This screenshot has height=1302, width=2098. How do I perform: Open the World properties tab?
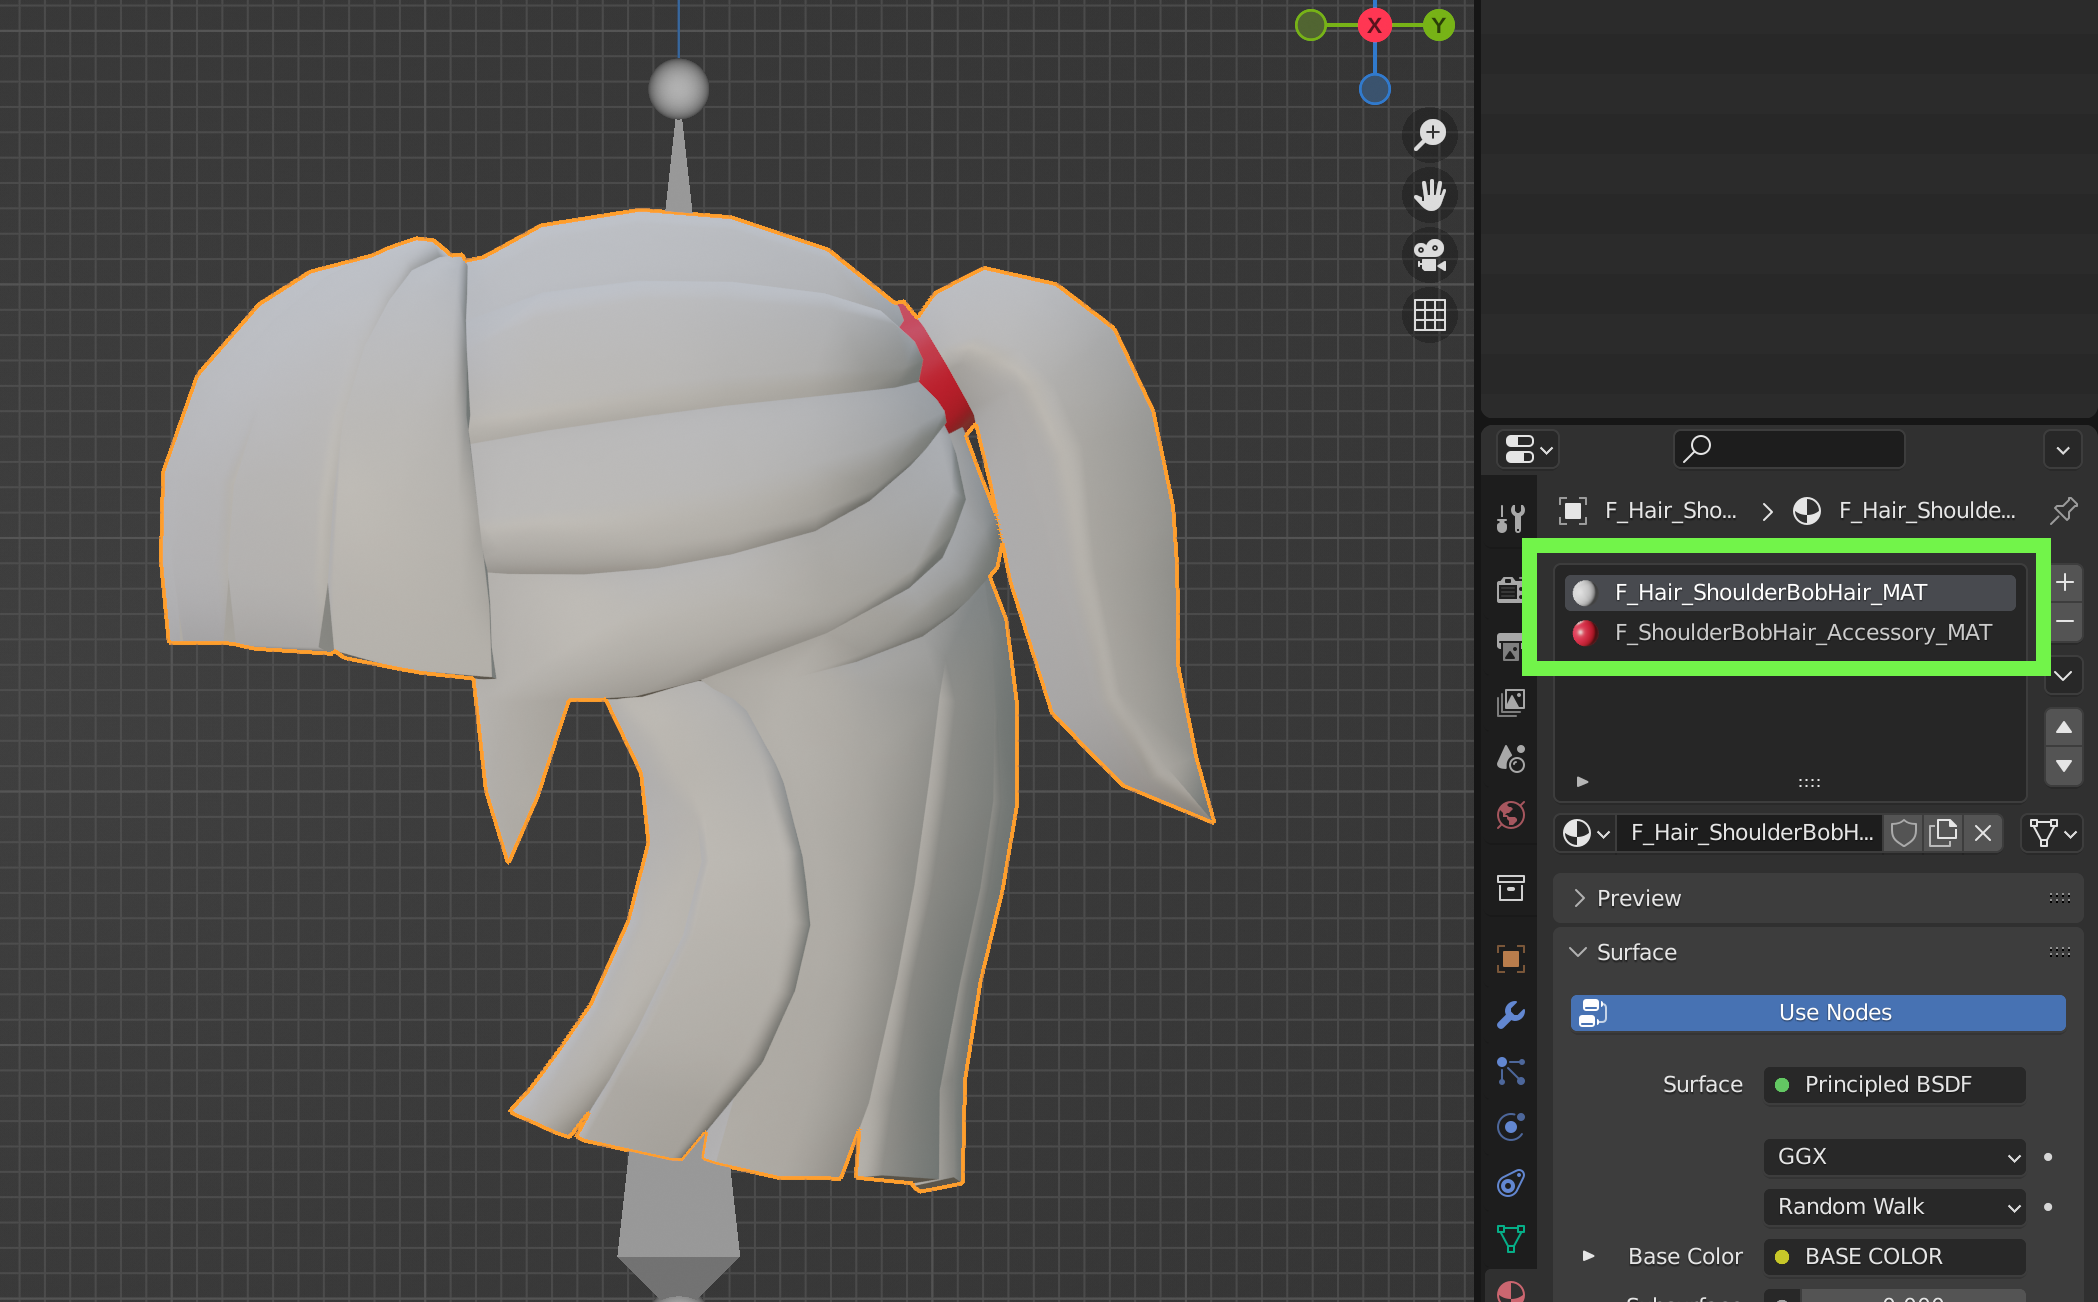coord(1510,815)
